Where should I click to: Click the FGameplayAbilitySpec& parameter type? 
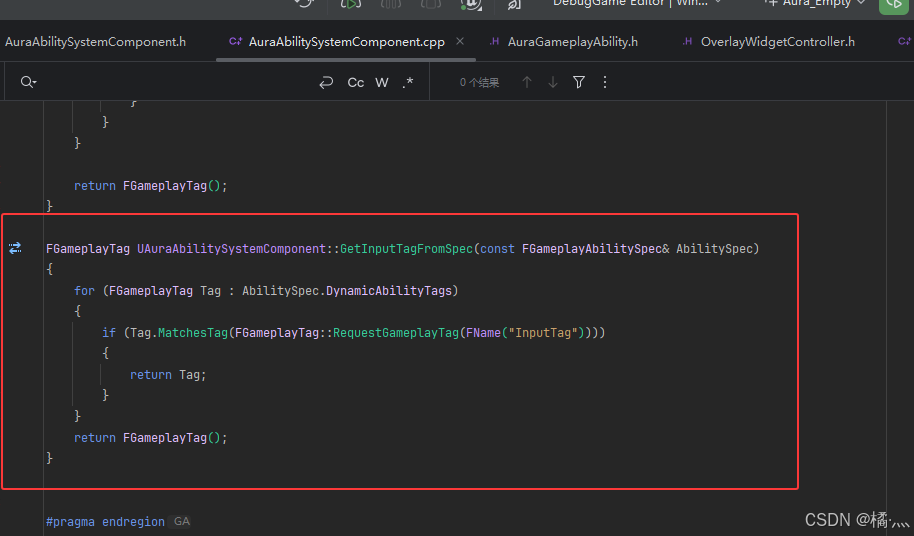coord(596,249)
